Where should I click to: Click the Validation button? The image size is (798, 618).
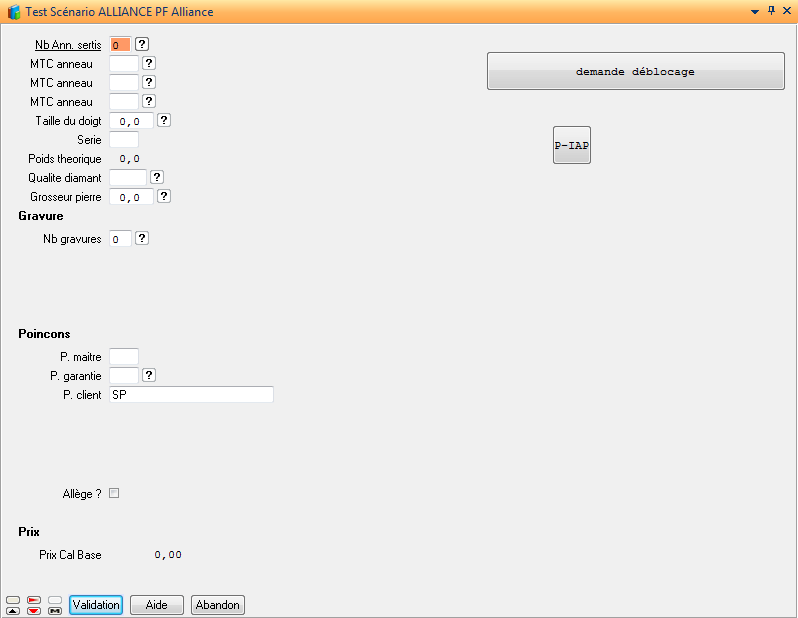click(x=96, y=605)
